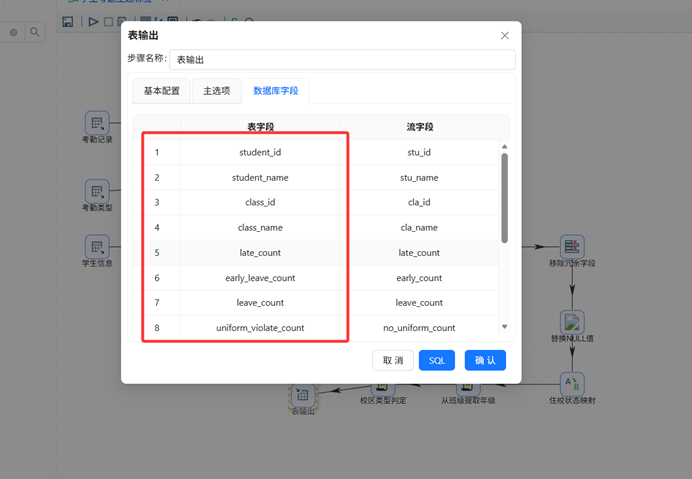Select table field uniform_violate_count
The height and width of the screenshot is (479, 692).
click(x=260, y=328)
